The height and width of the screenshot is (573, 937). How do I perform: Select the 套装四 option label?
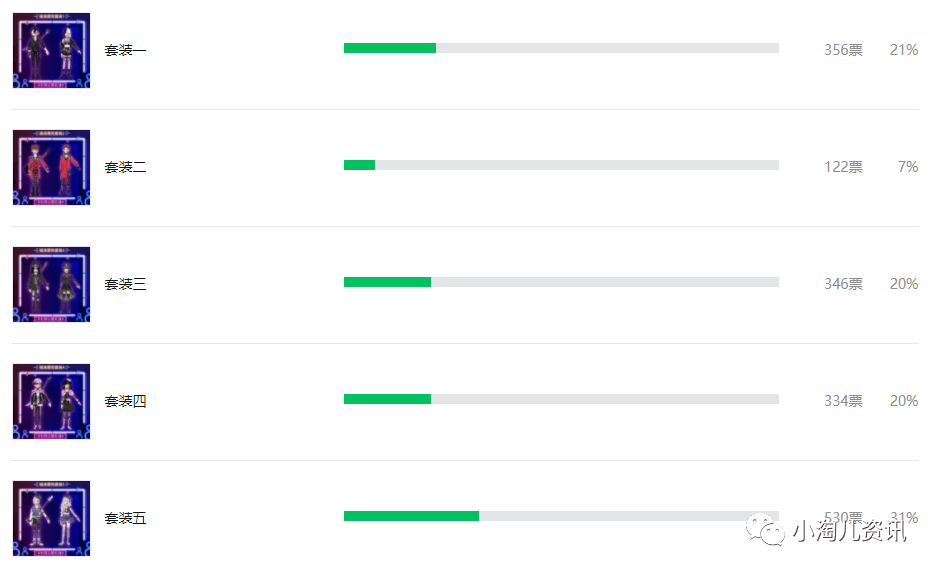point(125,402)
